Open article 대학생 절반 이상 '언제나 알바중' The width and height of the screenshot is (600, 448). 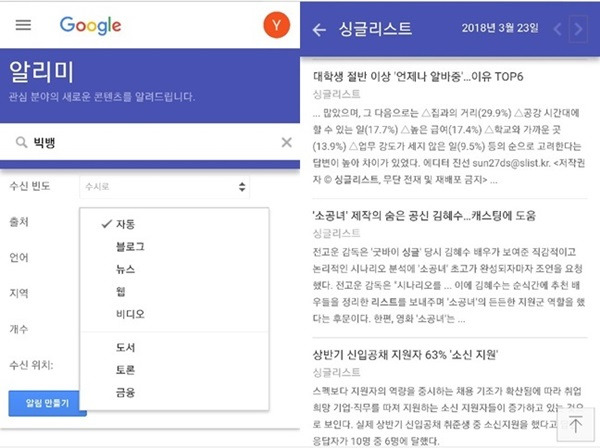point(418,77)
